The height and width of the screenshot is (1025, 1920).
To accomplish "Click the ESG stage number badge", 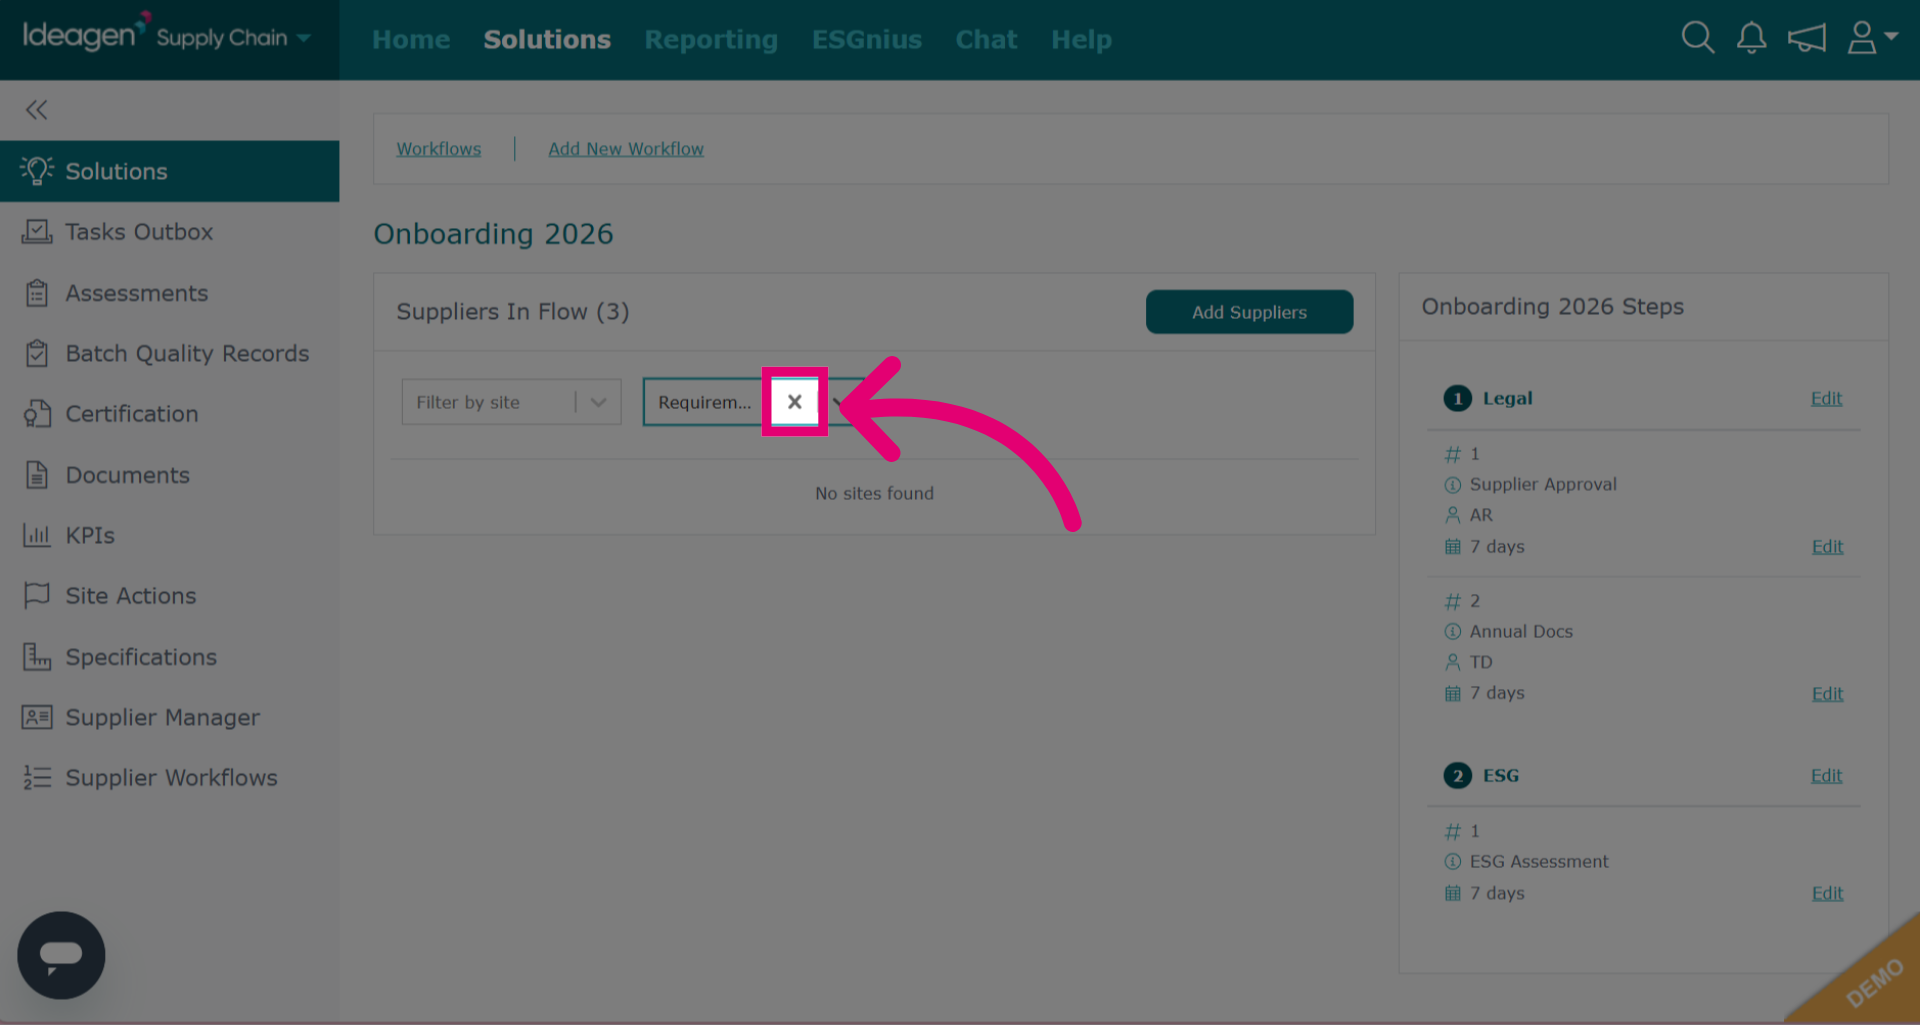I will click(x=1457, y=776).
